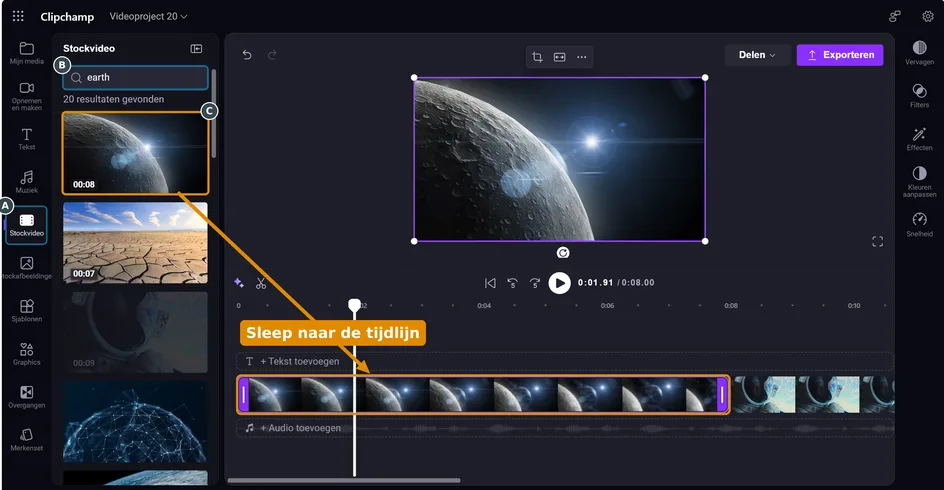944x490 pixels.
Task: Open the Videoproject 20 title dropdown
Action: click(x=148, y=16)
